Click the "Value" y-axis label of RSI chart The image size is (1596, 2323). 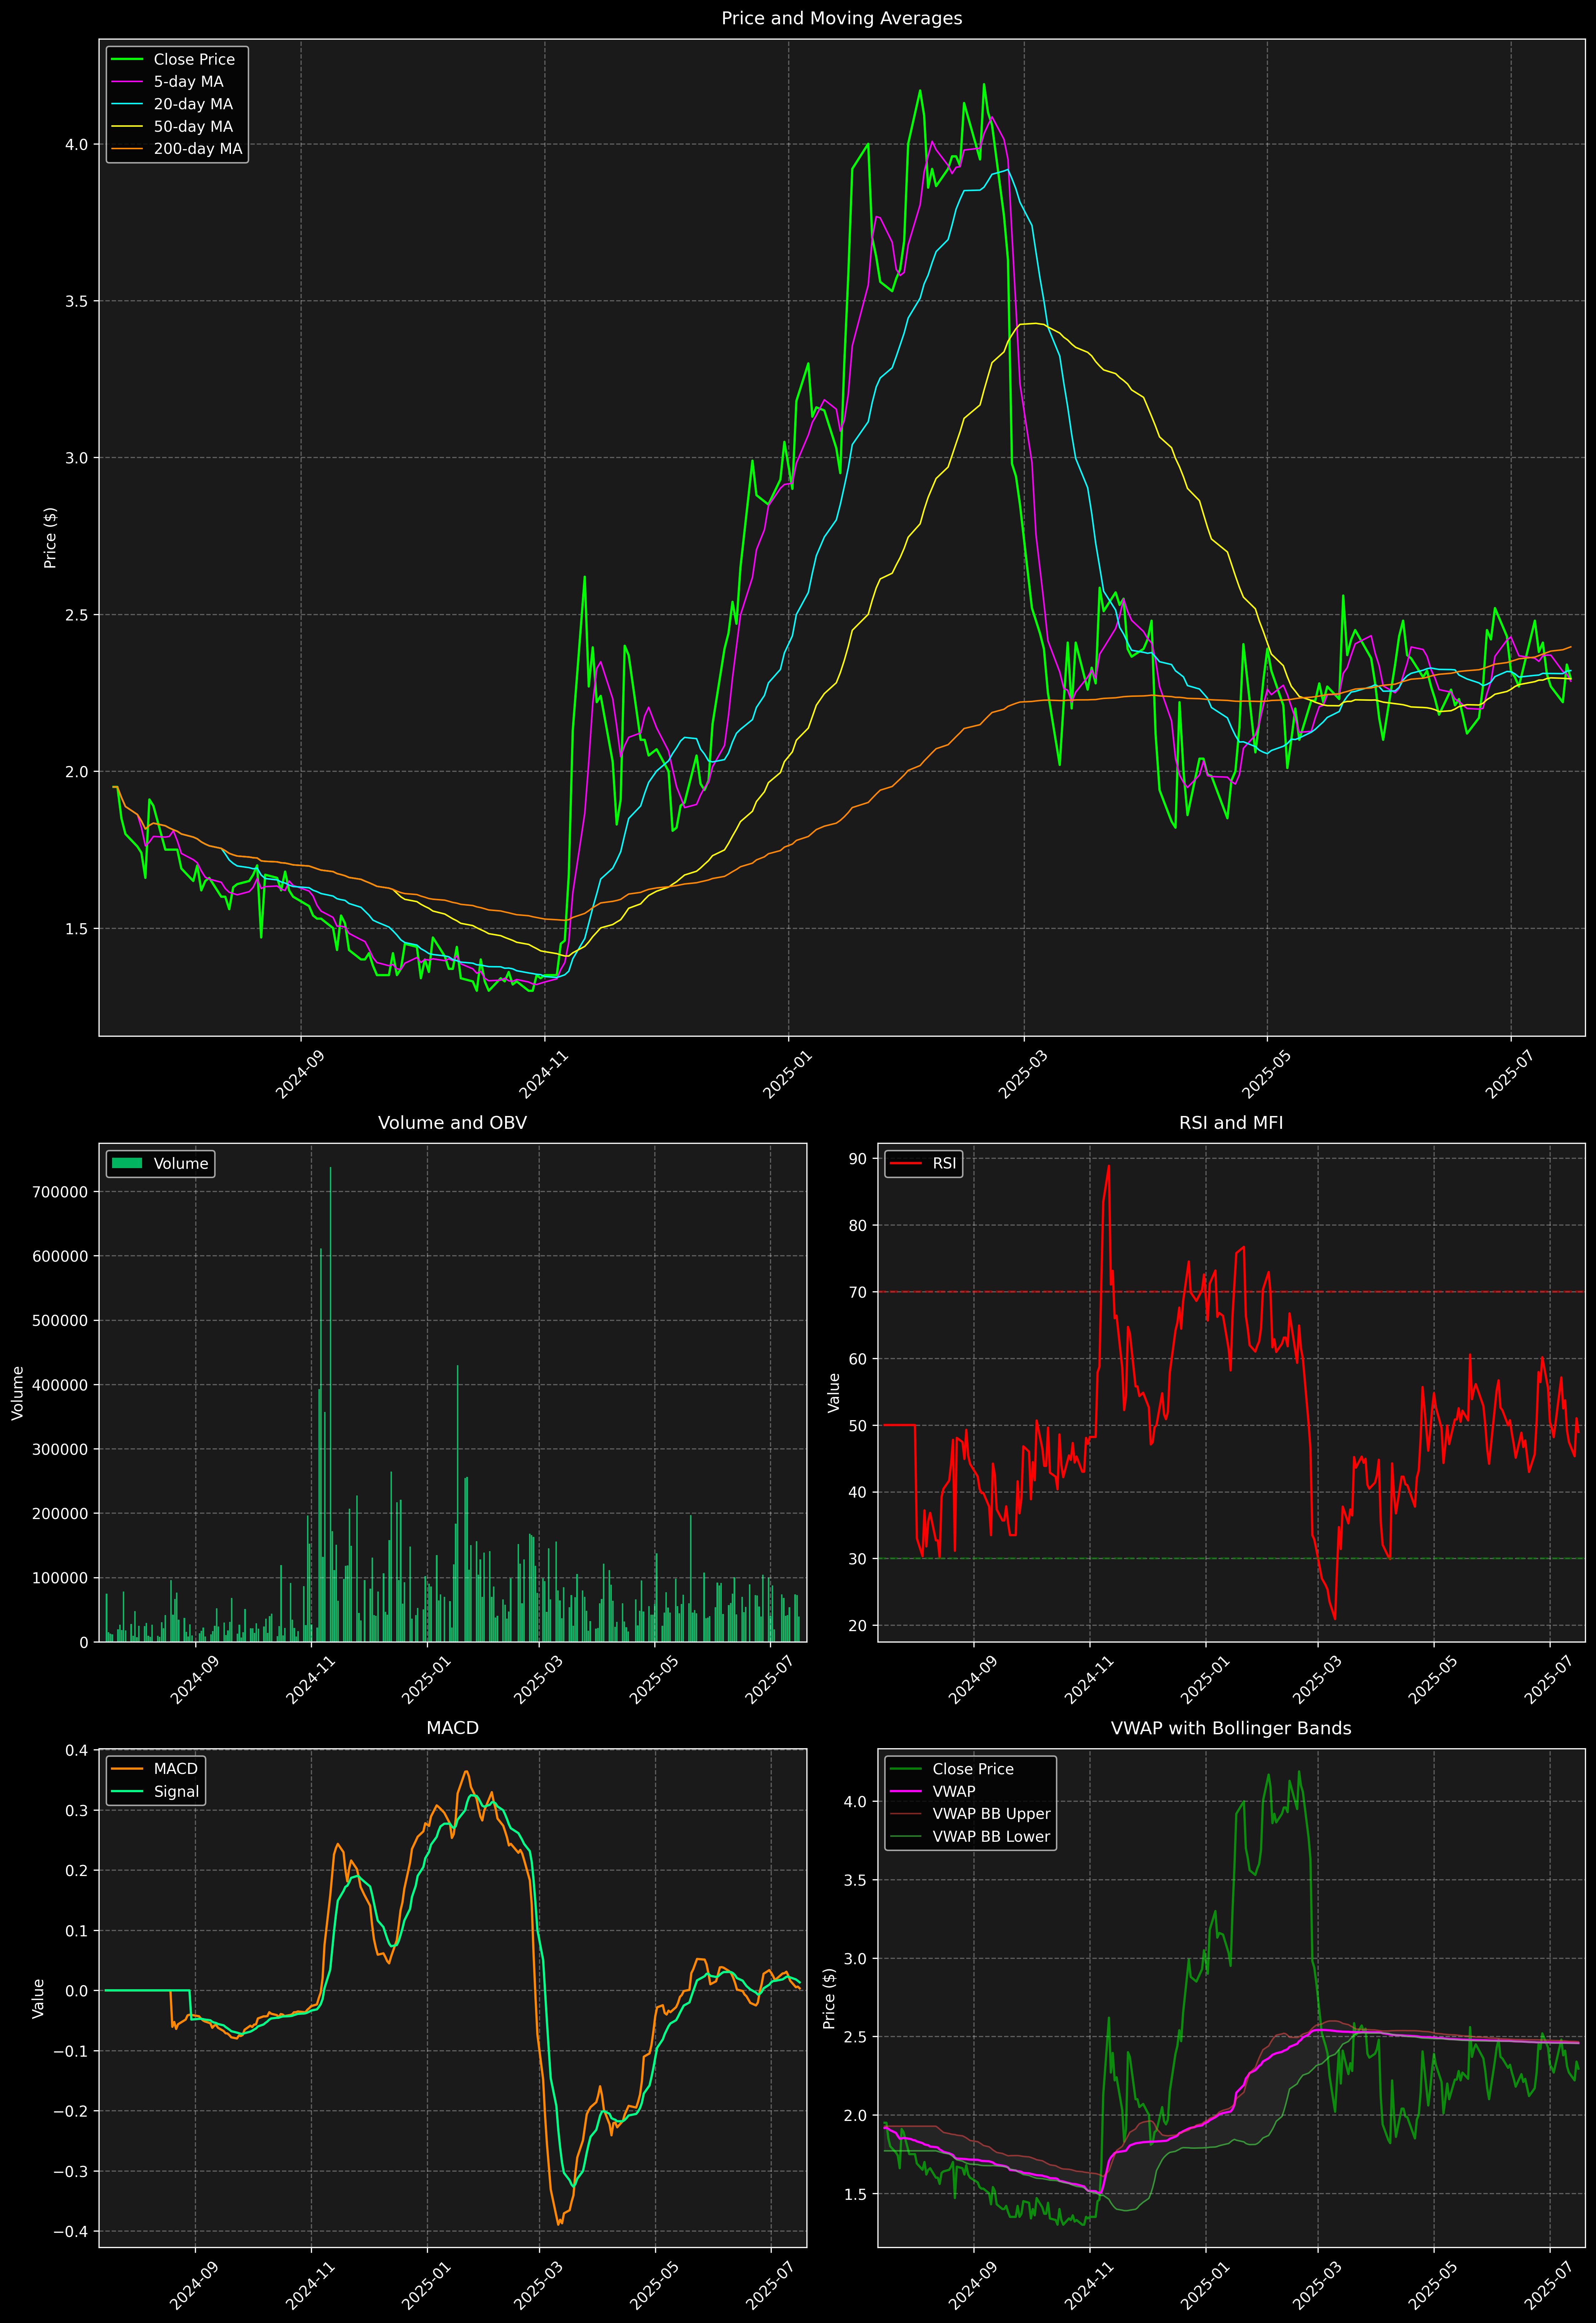click(x=834, y=1393)
